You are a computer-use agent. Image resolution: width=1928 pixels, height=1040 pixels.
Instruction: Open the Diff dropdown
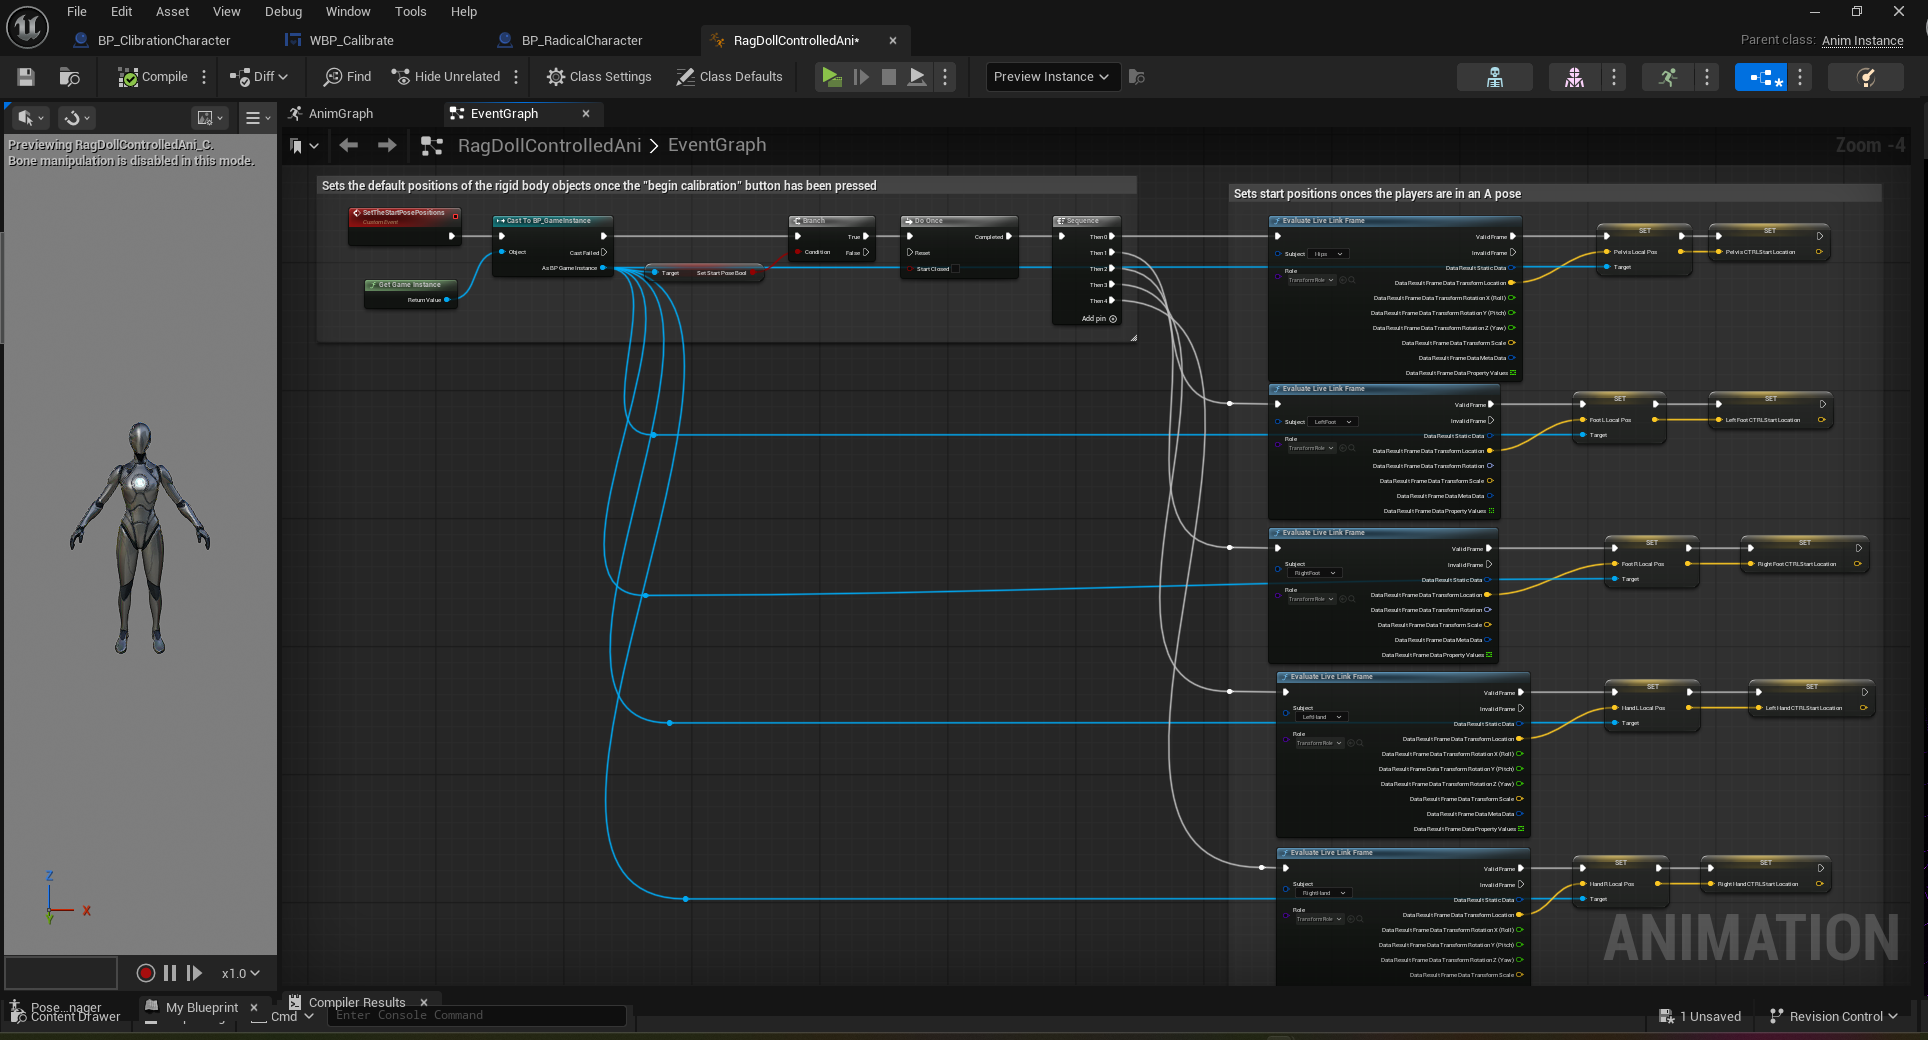pyautogui.click(x=259, y=77)
